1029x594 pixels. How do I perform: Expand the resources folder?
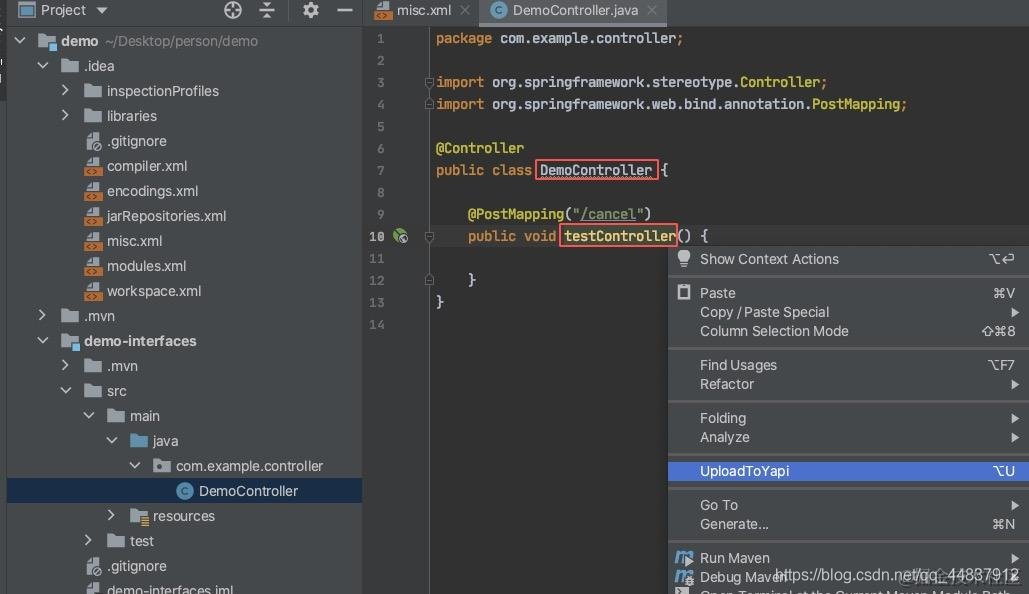pyautogui.click(x=111, y=516)
